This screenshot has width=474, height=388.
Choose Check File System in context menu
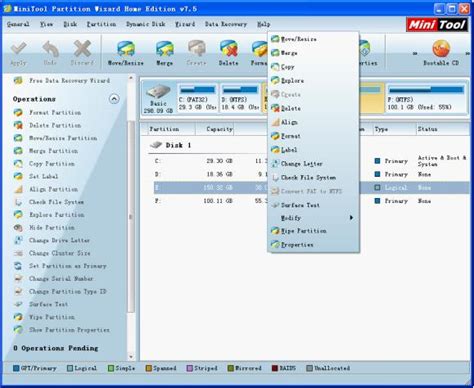pyautogui.click(x=313, y=178)
